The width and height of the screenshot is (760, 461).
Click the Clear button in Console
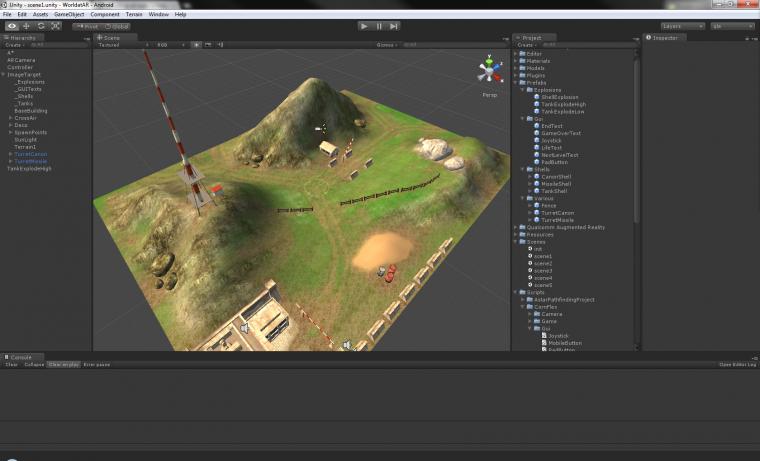click(11, 365)
